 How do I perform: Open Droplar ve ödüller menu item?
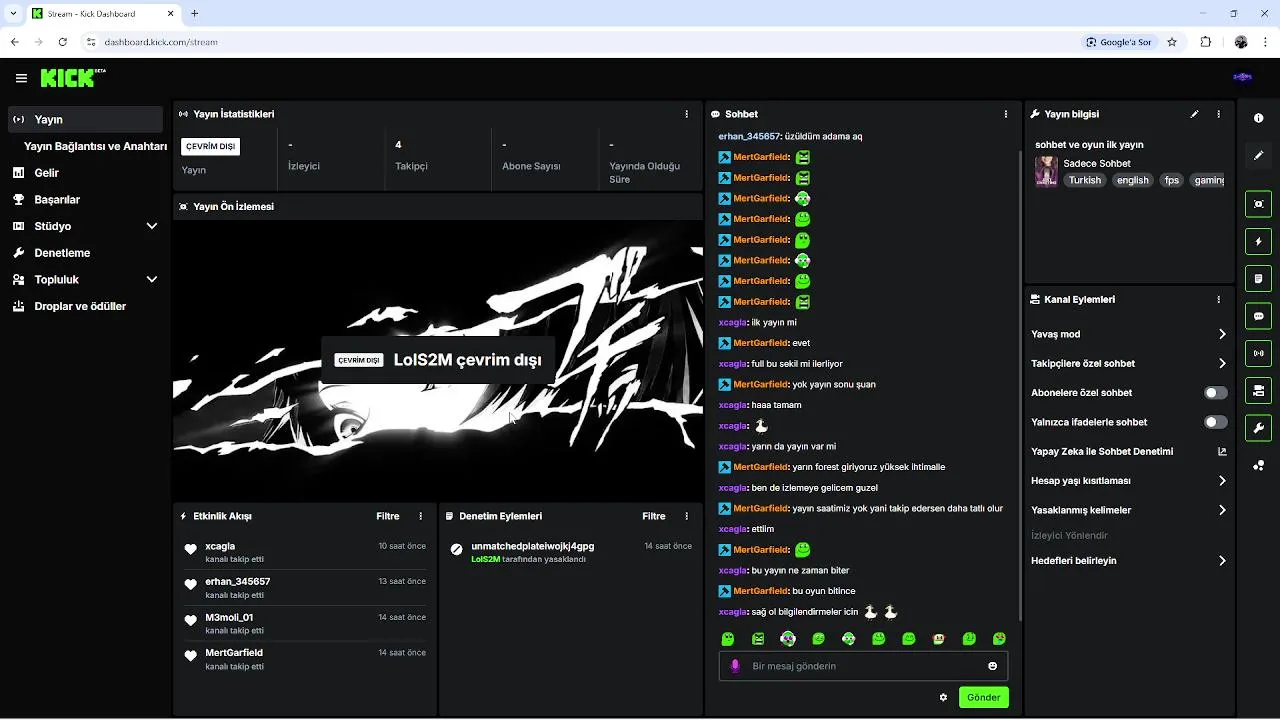click(x=85, y=306)
